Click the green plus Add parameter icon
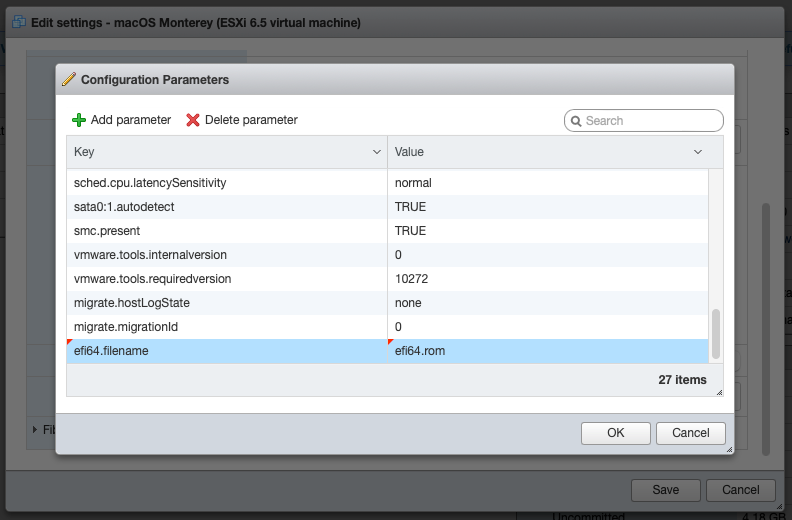The image size is (792, 520). [x=79, y=120]
